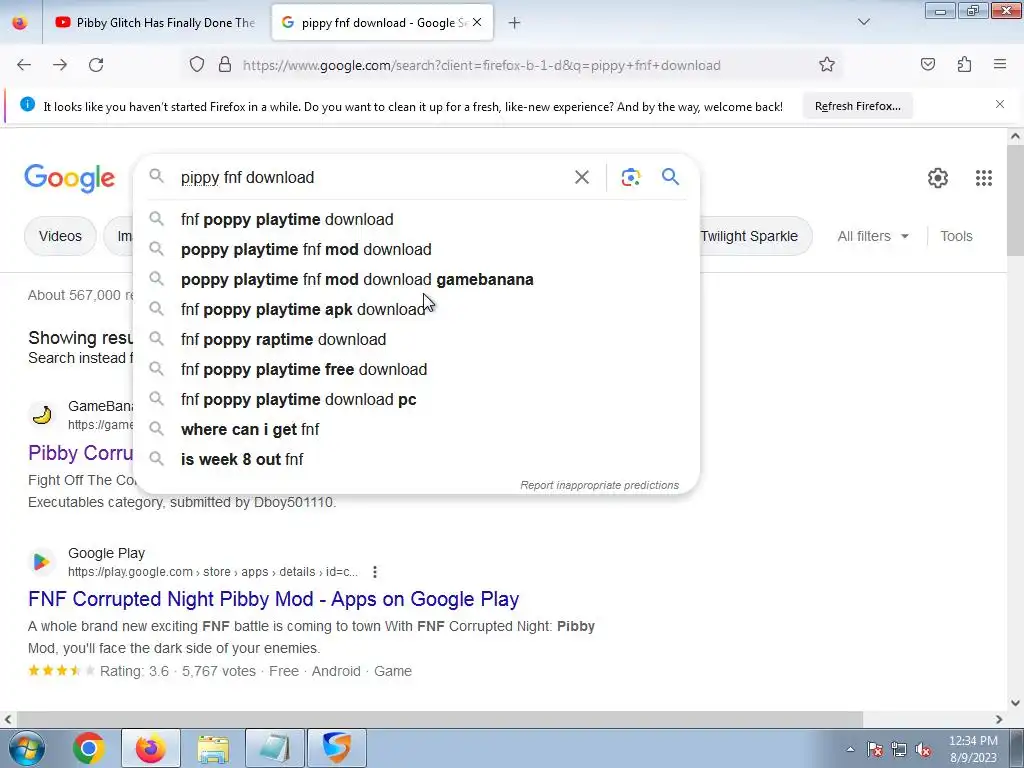Open more options for Google Play result
1024x768 pixels.
tap(375, 572)
